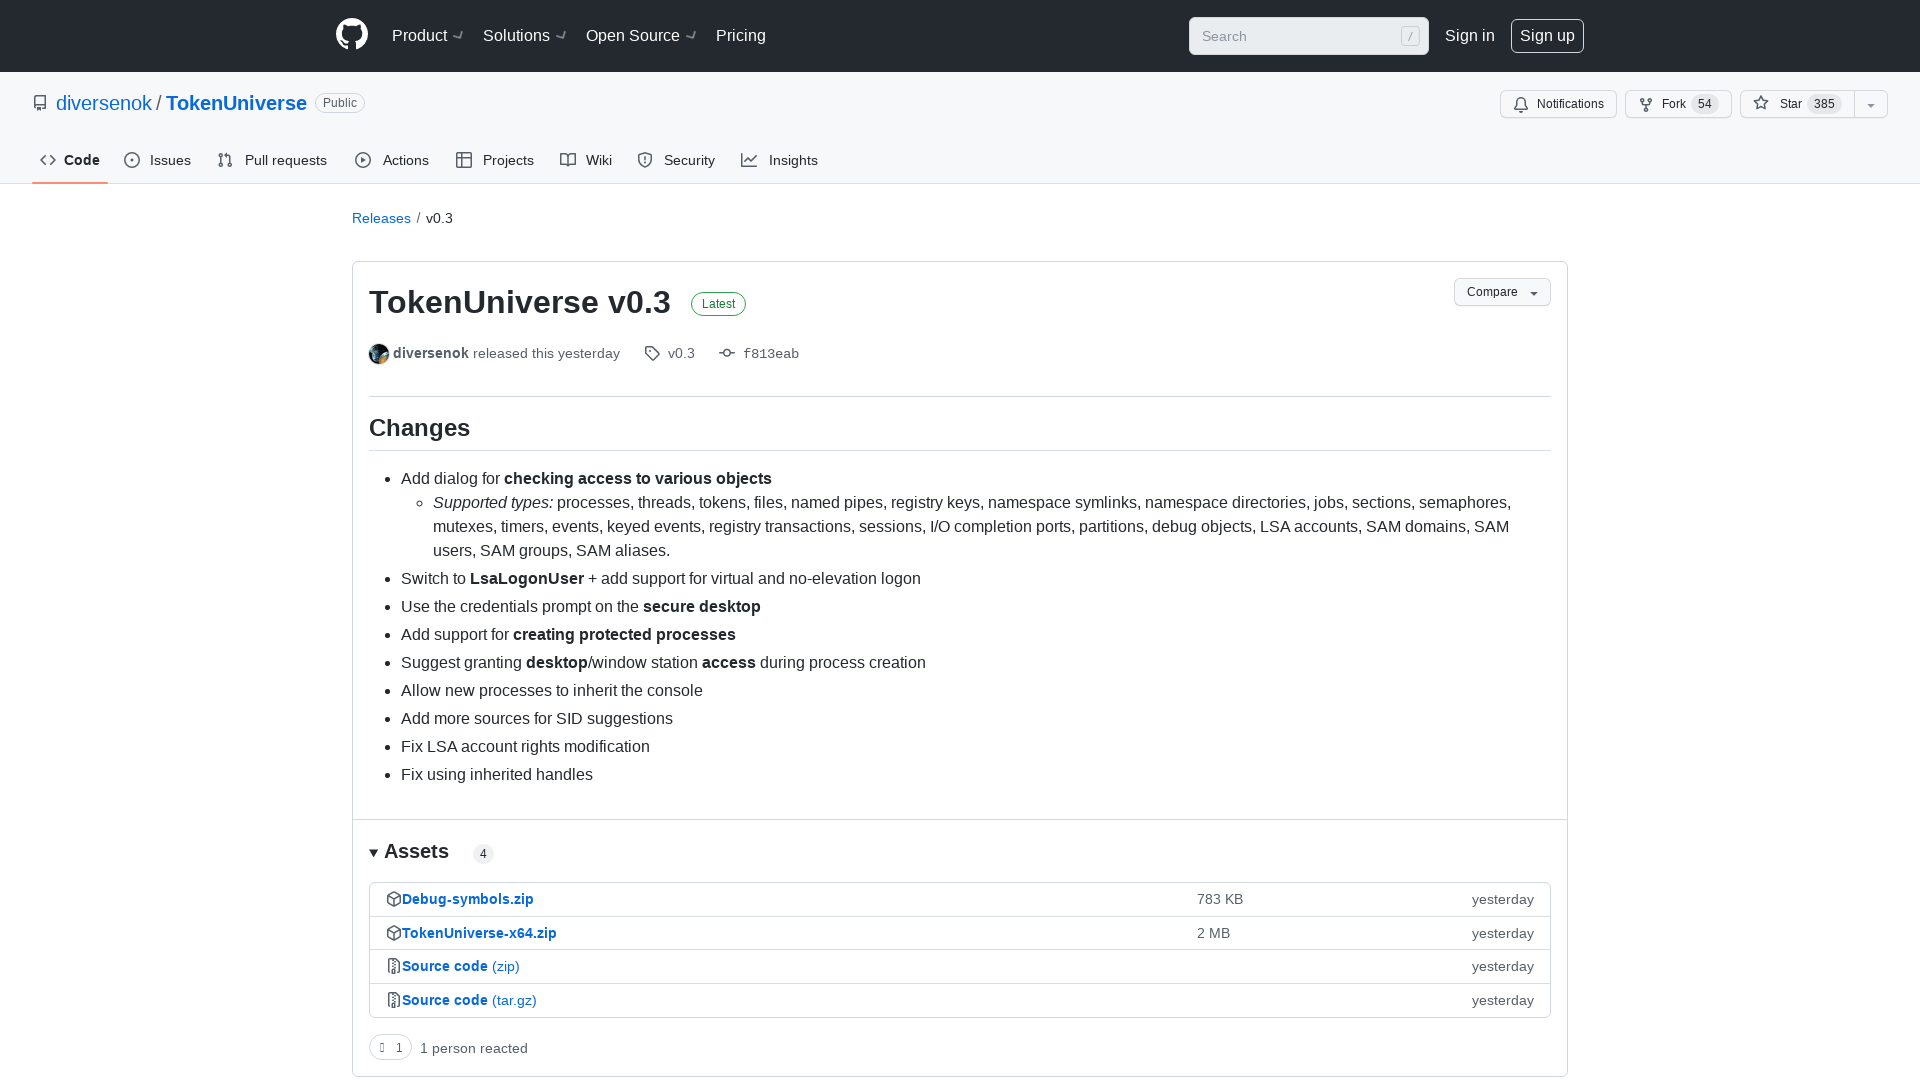Click the 783 KB file size
1920x1080 pixels.
click(1220, 899)
